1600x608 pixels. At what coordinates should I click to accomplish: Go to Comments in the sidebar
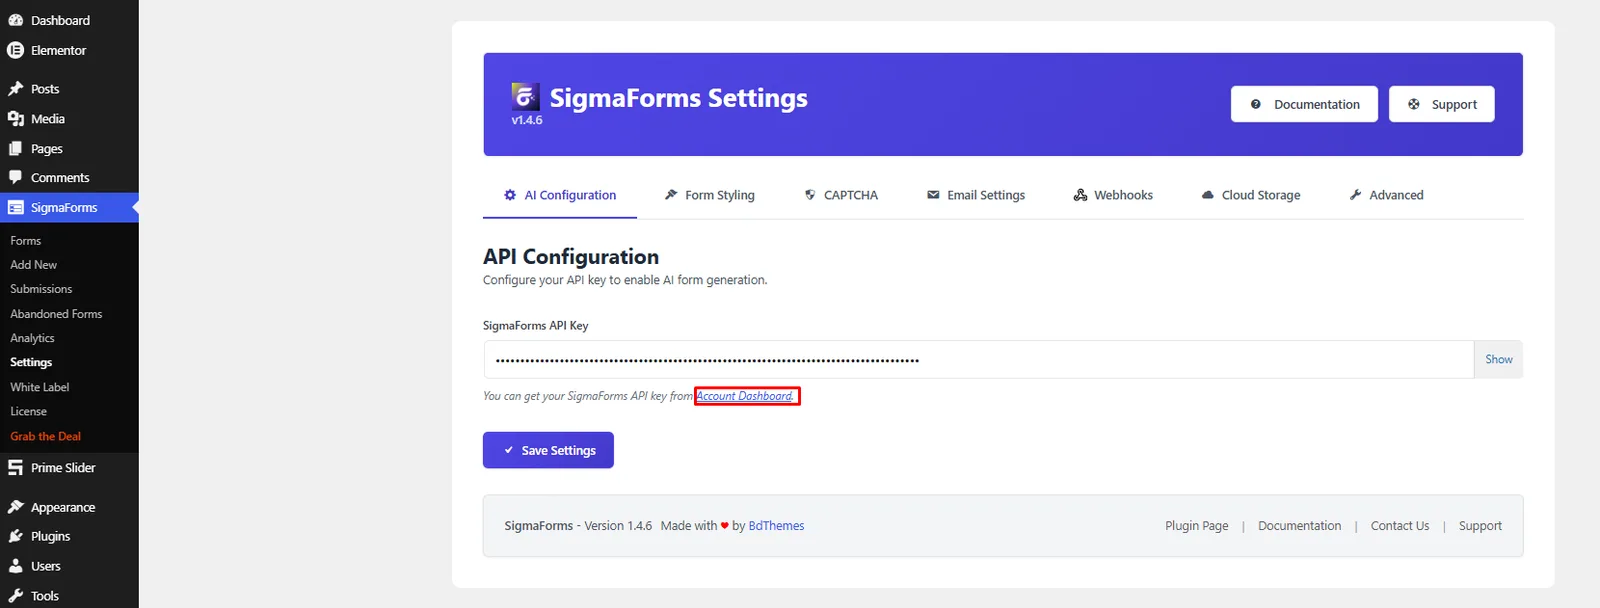[69, 177]
